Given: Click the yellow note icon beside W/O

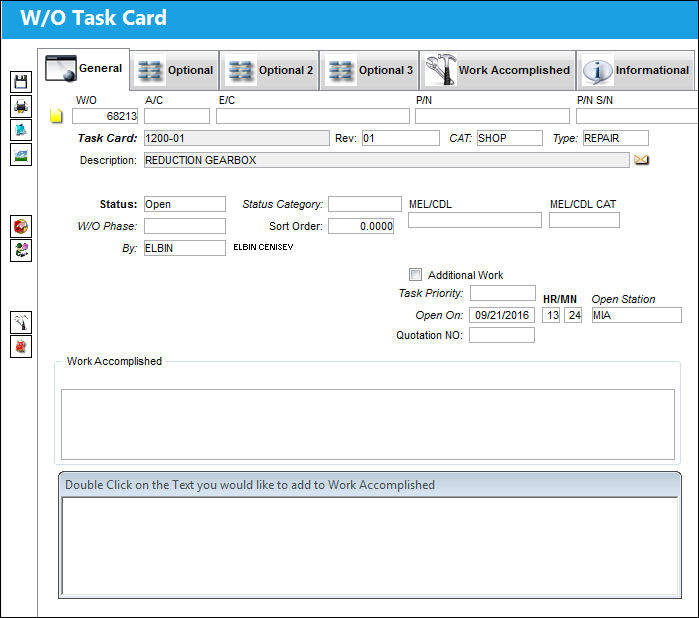Looking at the screenshot, I should [56, 116].
